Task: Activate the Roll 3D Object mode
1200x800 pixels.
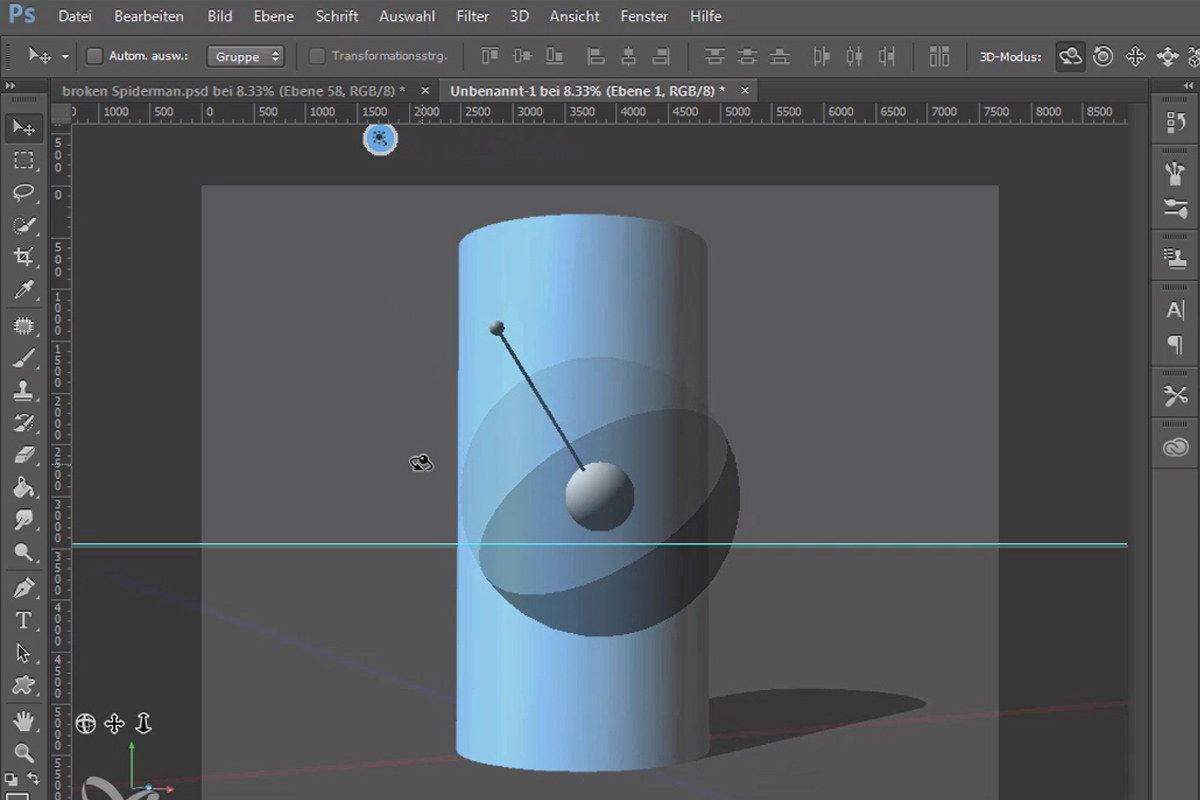Action: (1103, 57)
